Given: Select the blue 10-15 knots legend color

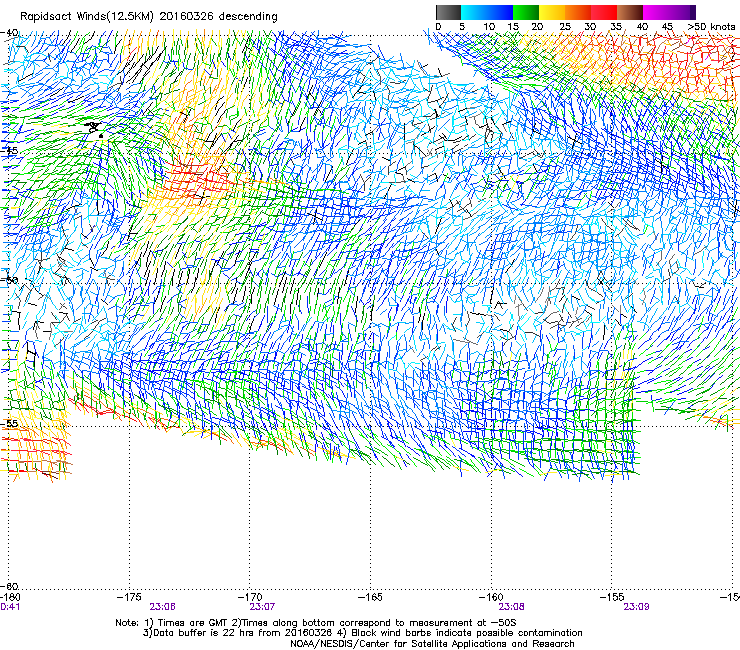Looking at the screenshot, I should click(500, 12).
